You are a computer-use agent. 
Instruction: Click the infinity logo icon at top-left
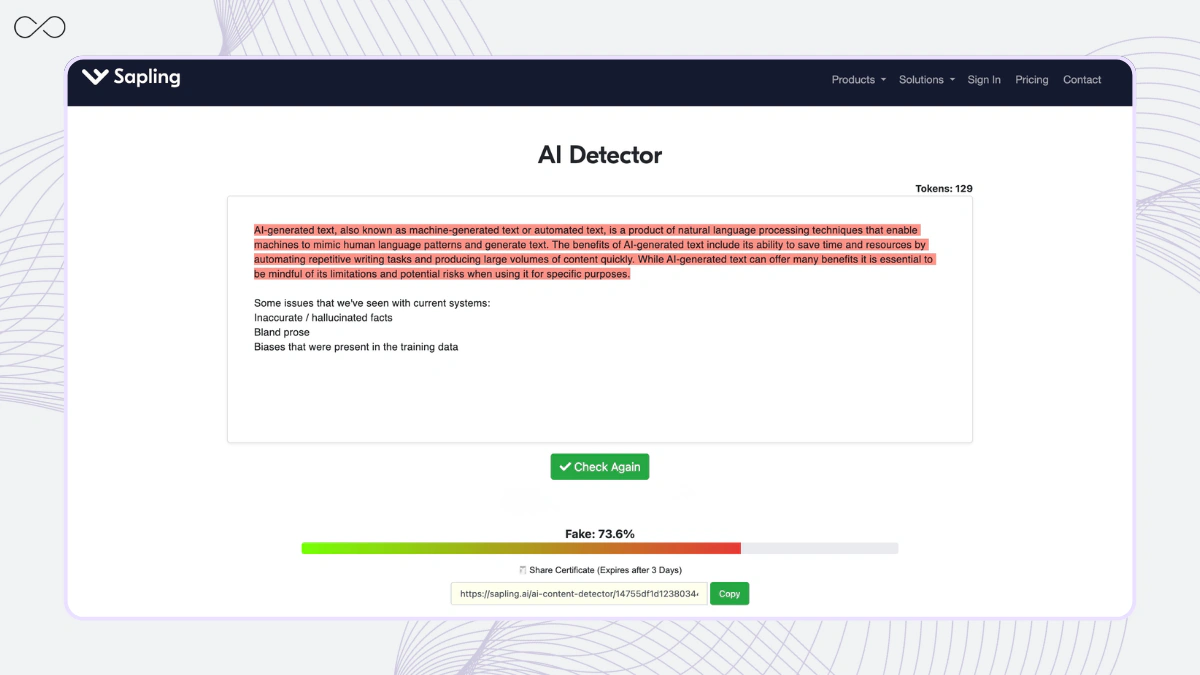40,27
